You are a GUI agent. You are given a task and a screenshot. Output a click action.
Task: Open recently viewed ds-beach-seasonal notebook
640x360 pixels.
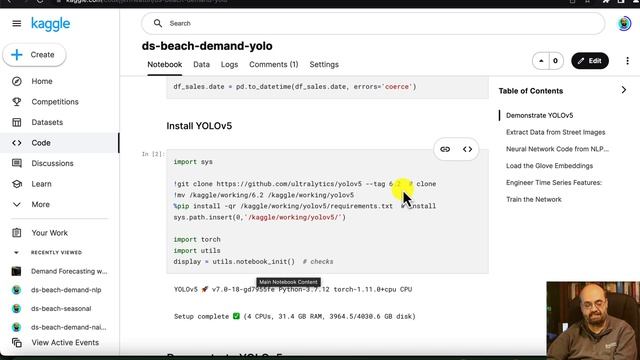60,309
